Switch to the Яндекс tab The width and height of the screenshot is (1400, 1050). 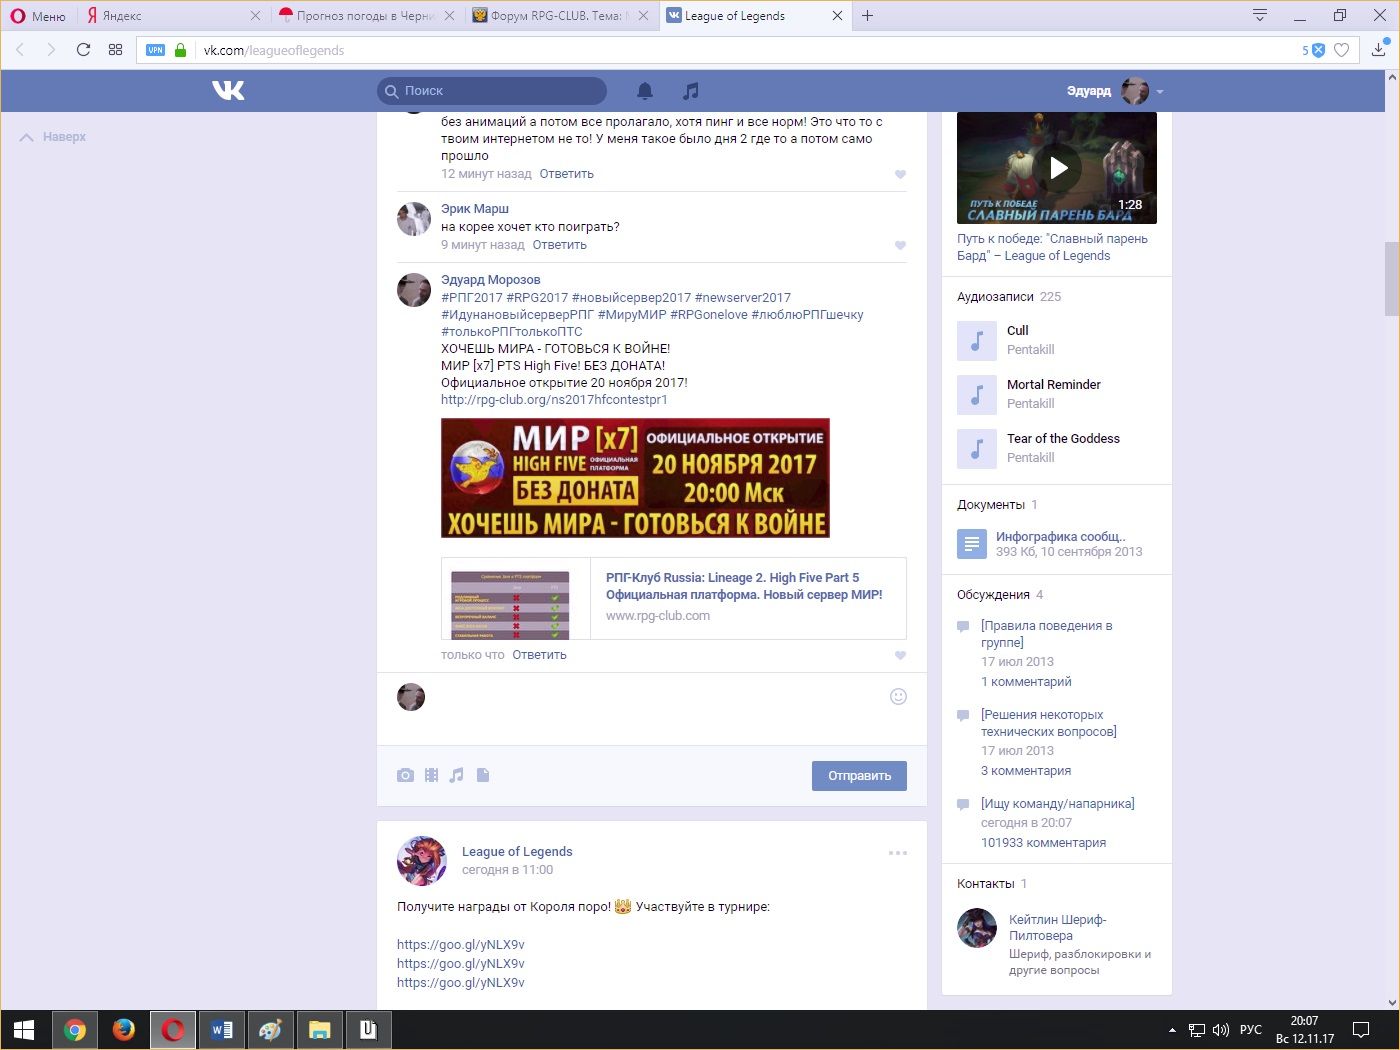click(174, 16)
